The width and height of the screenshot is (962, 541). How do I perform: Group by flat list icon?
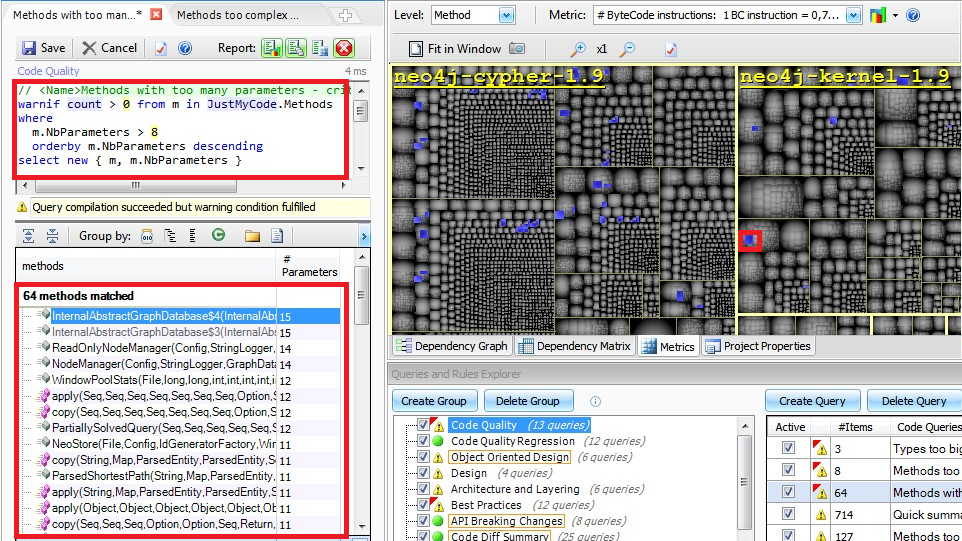(193, 236)
